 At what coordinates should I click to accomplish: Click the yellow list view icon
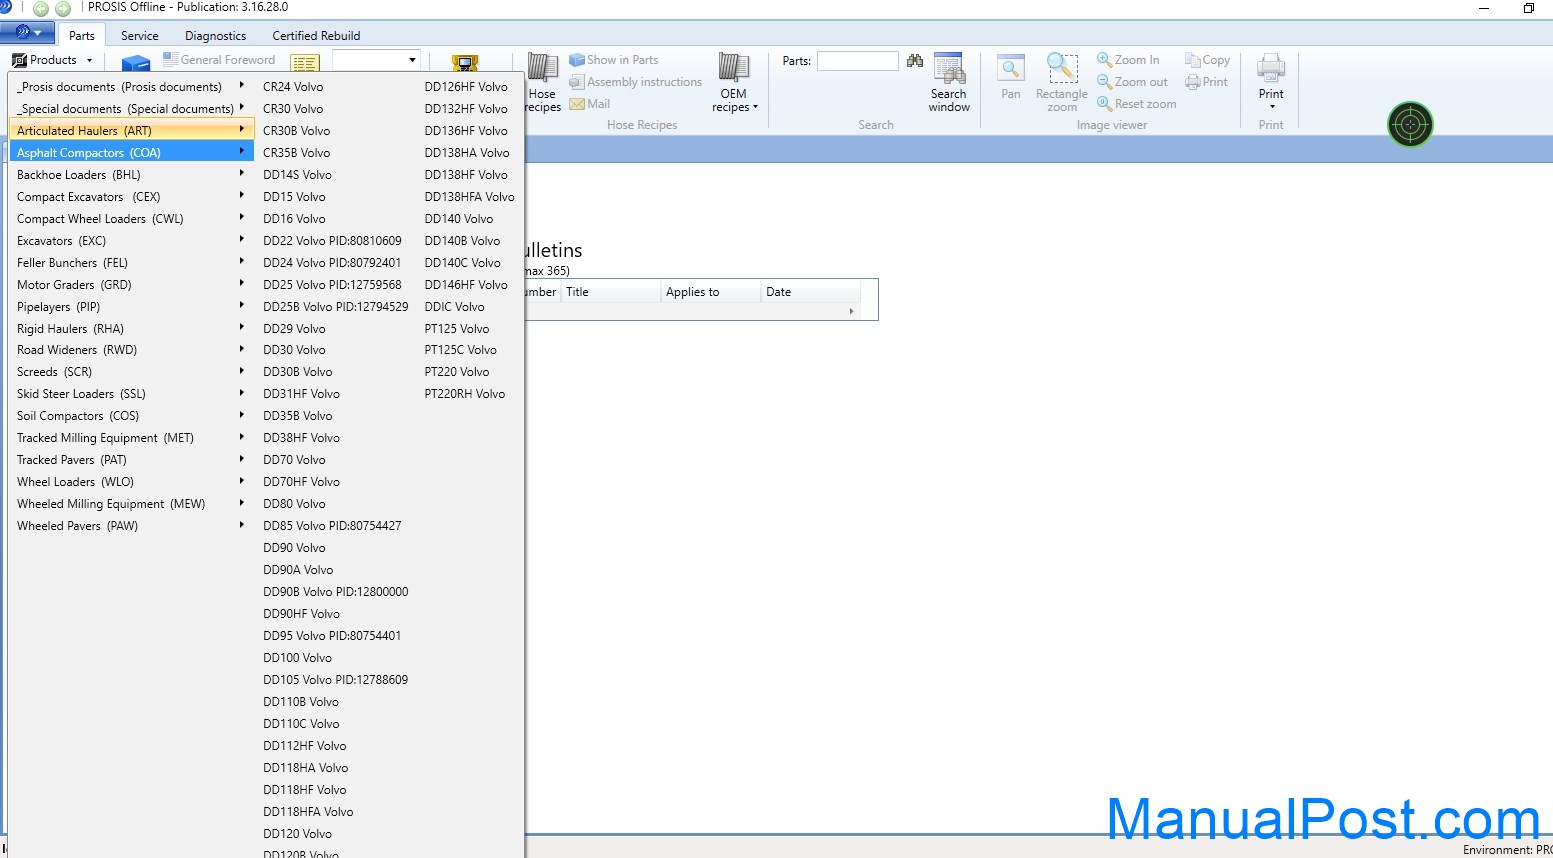[305, 63]
